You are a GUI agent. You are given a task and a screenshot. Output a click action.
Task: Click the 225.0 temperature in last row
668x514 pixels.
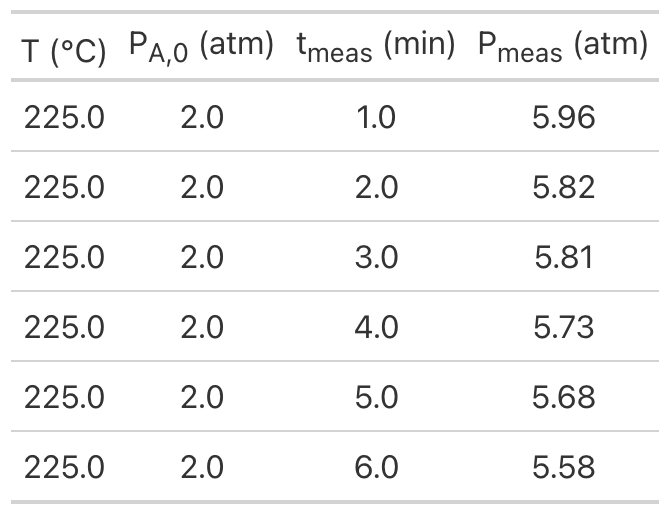tap(64, 467)
